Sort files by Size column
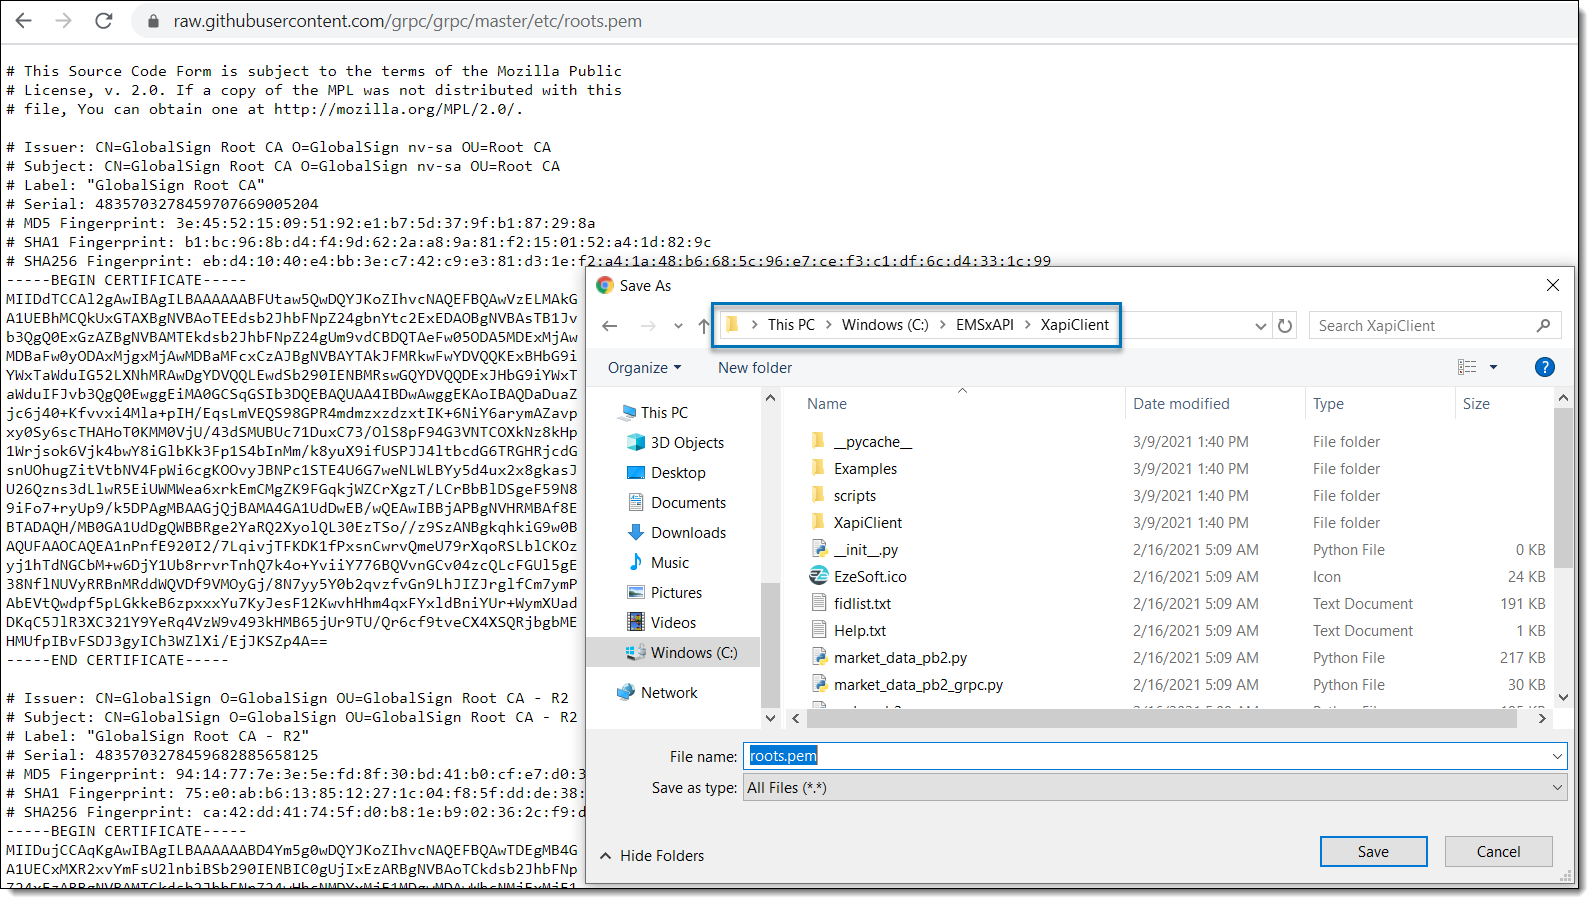 pyautogui.click(x=1476, y=404)
